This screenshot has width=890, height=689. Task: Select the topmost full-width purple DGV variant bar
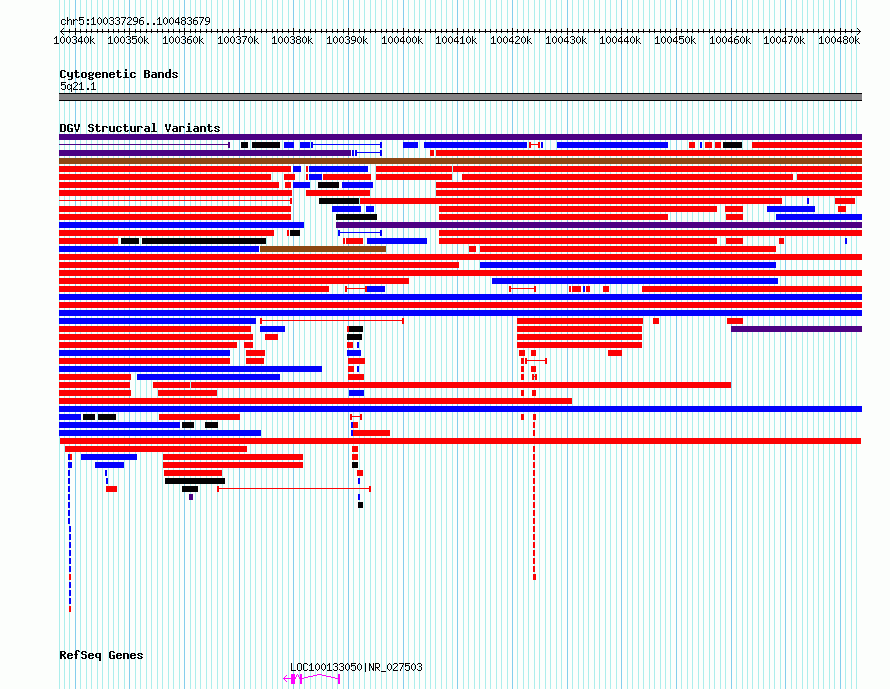(460, 137)
